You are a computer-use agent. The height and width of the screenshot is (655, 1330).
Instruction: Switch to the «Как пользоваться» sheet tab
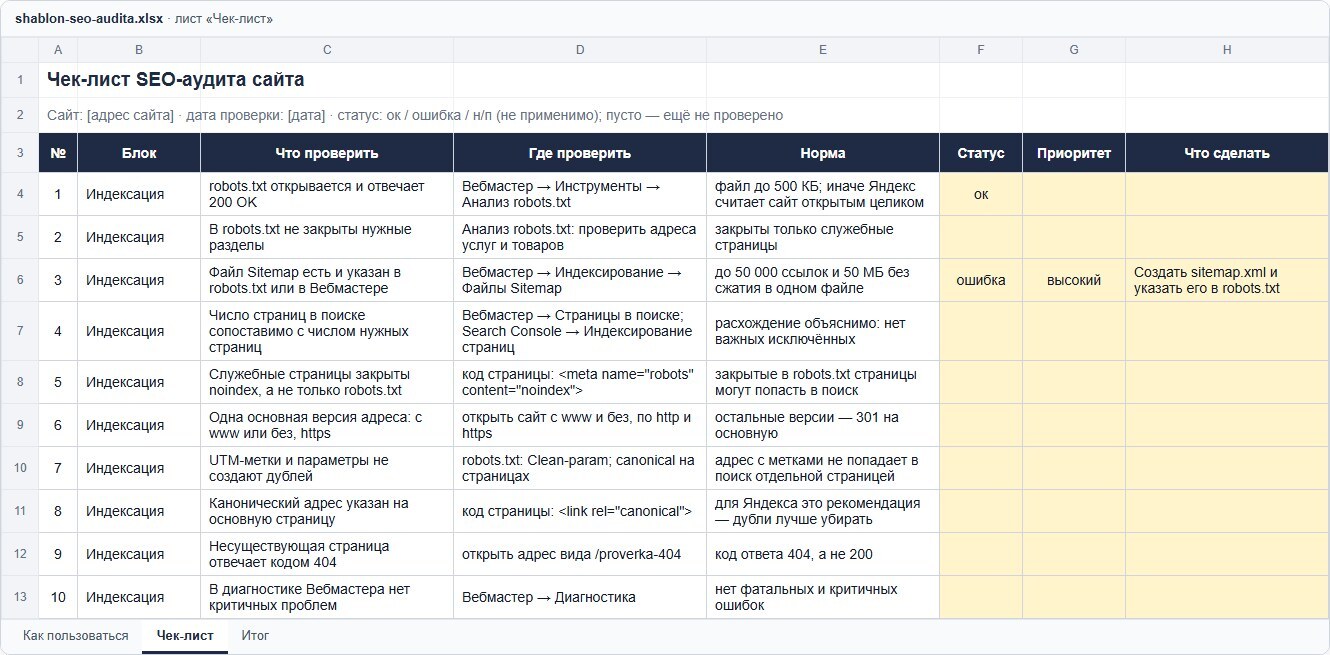coord(76,635)
